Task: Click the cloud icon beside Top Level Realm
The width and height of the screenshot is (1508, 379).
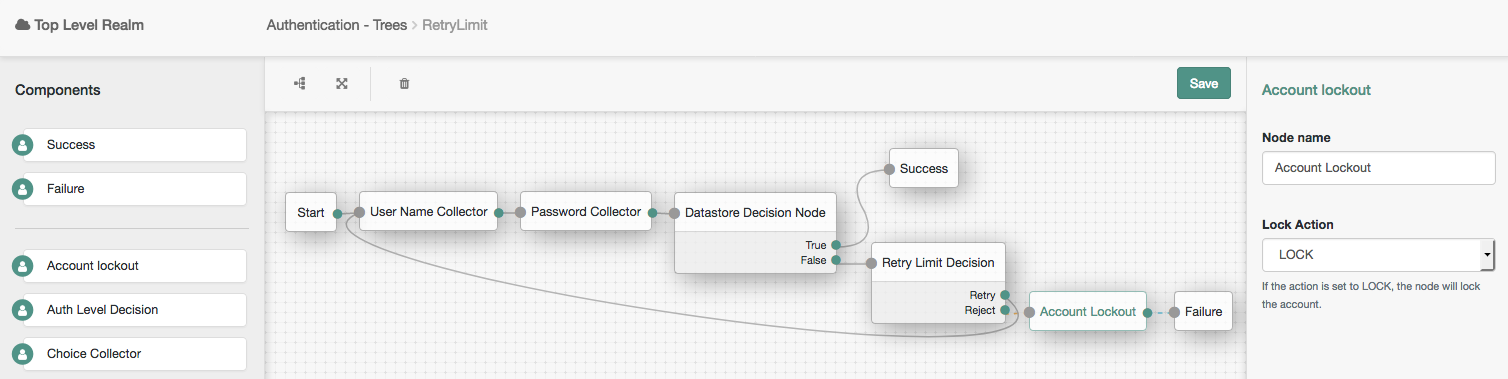Action: pos(22,25)
